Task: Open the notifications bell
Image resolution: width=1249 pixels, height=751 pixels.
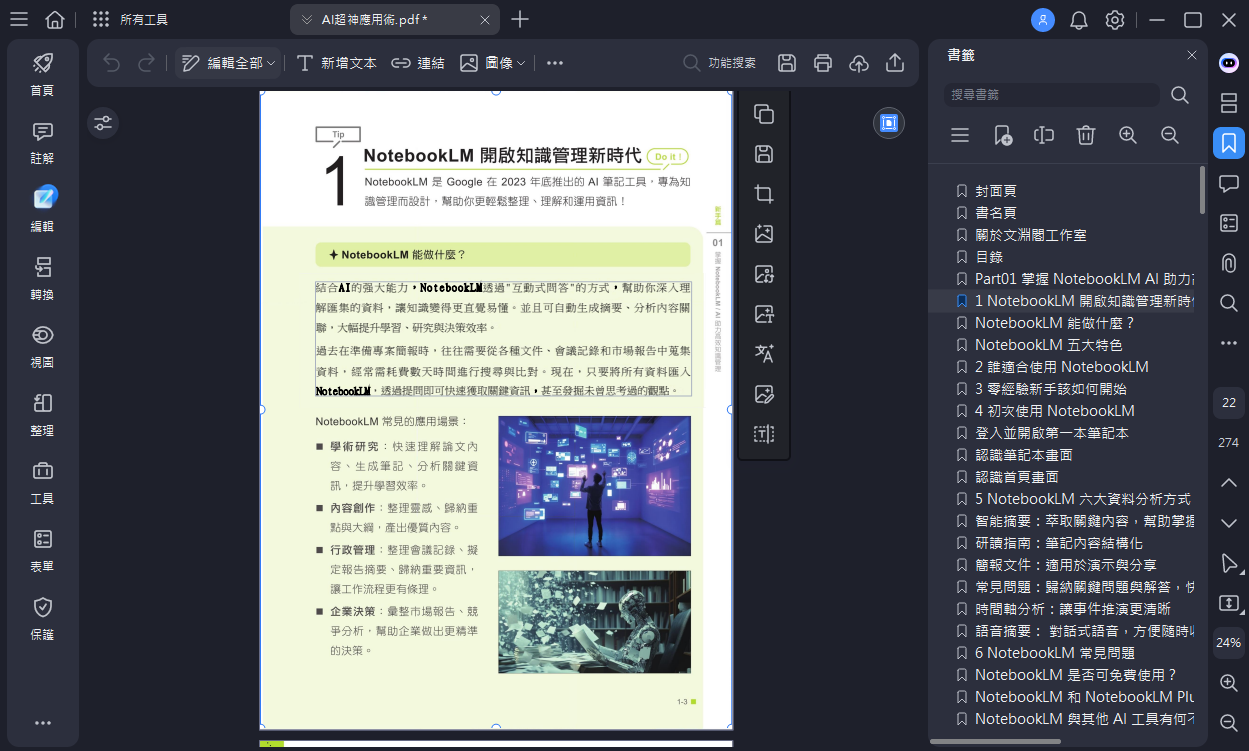Action: (1079, 20)
